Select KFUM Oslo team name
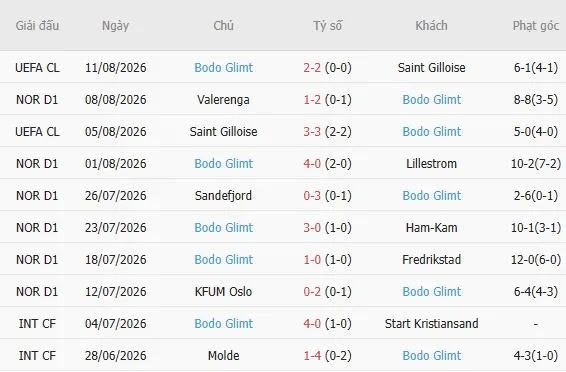 tap(223, 292)
